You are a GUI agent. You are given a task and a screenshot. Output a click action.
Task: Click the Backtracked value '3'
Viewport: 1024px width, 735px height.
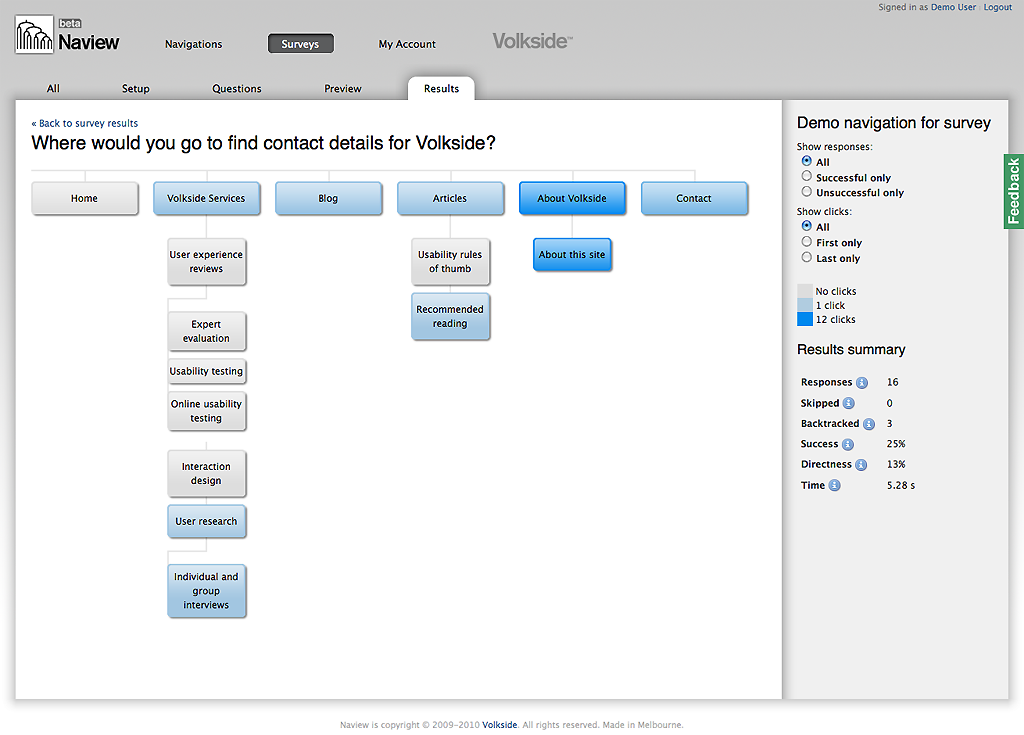[889, 423]
